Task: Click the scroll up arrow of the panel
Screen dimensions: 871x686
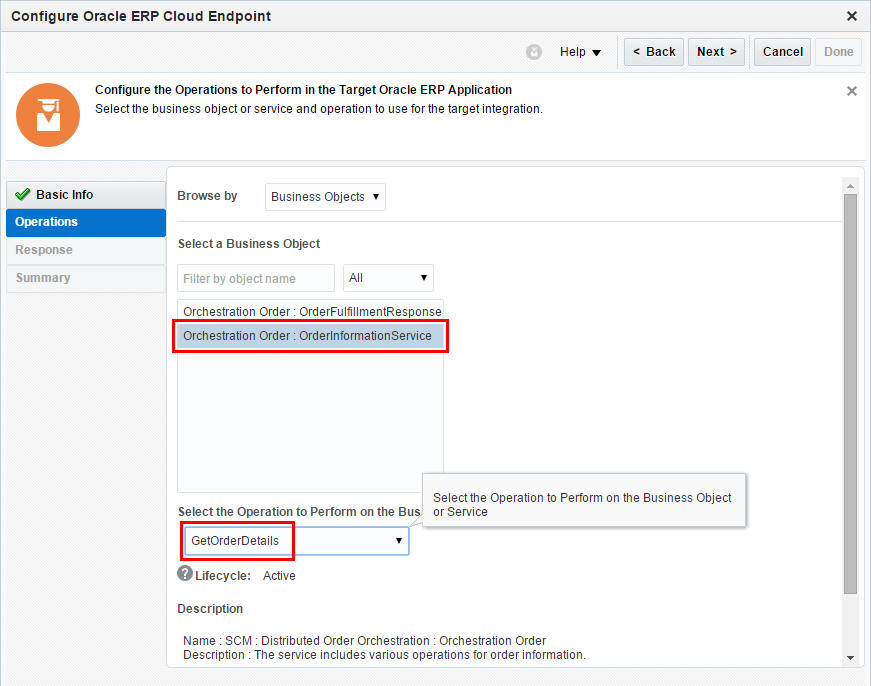Action: click(x=850, y=186)
